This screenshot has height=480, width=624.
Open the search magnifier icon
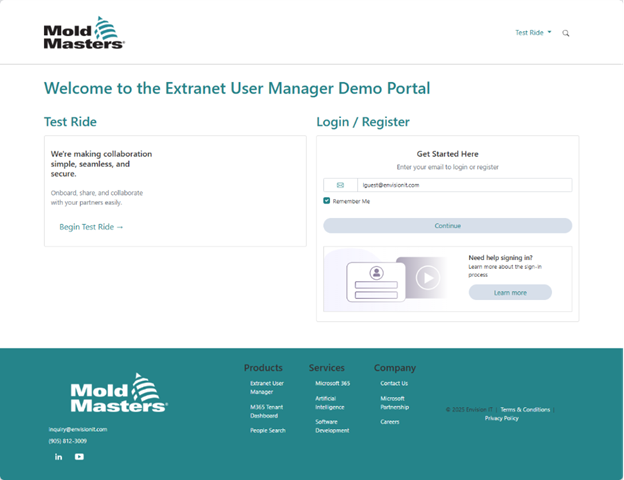(566, 33)
